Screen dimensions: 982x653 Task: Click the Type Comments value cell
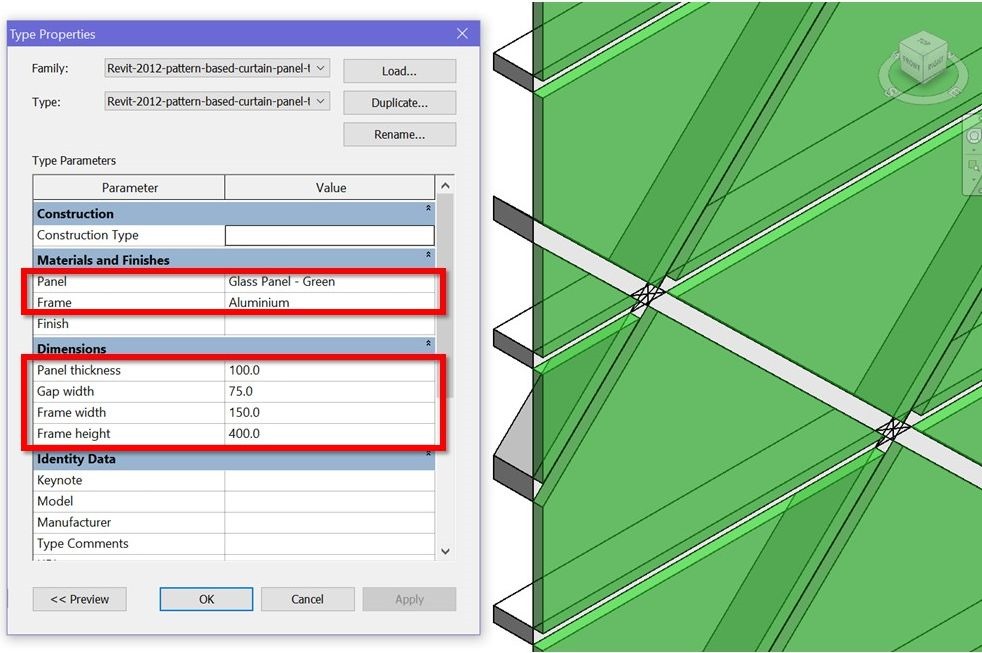[x=329, y=543]
